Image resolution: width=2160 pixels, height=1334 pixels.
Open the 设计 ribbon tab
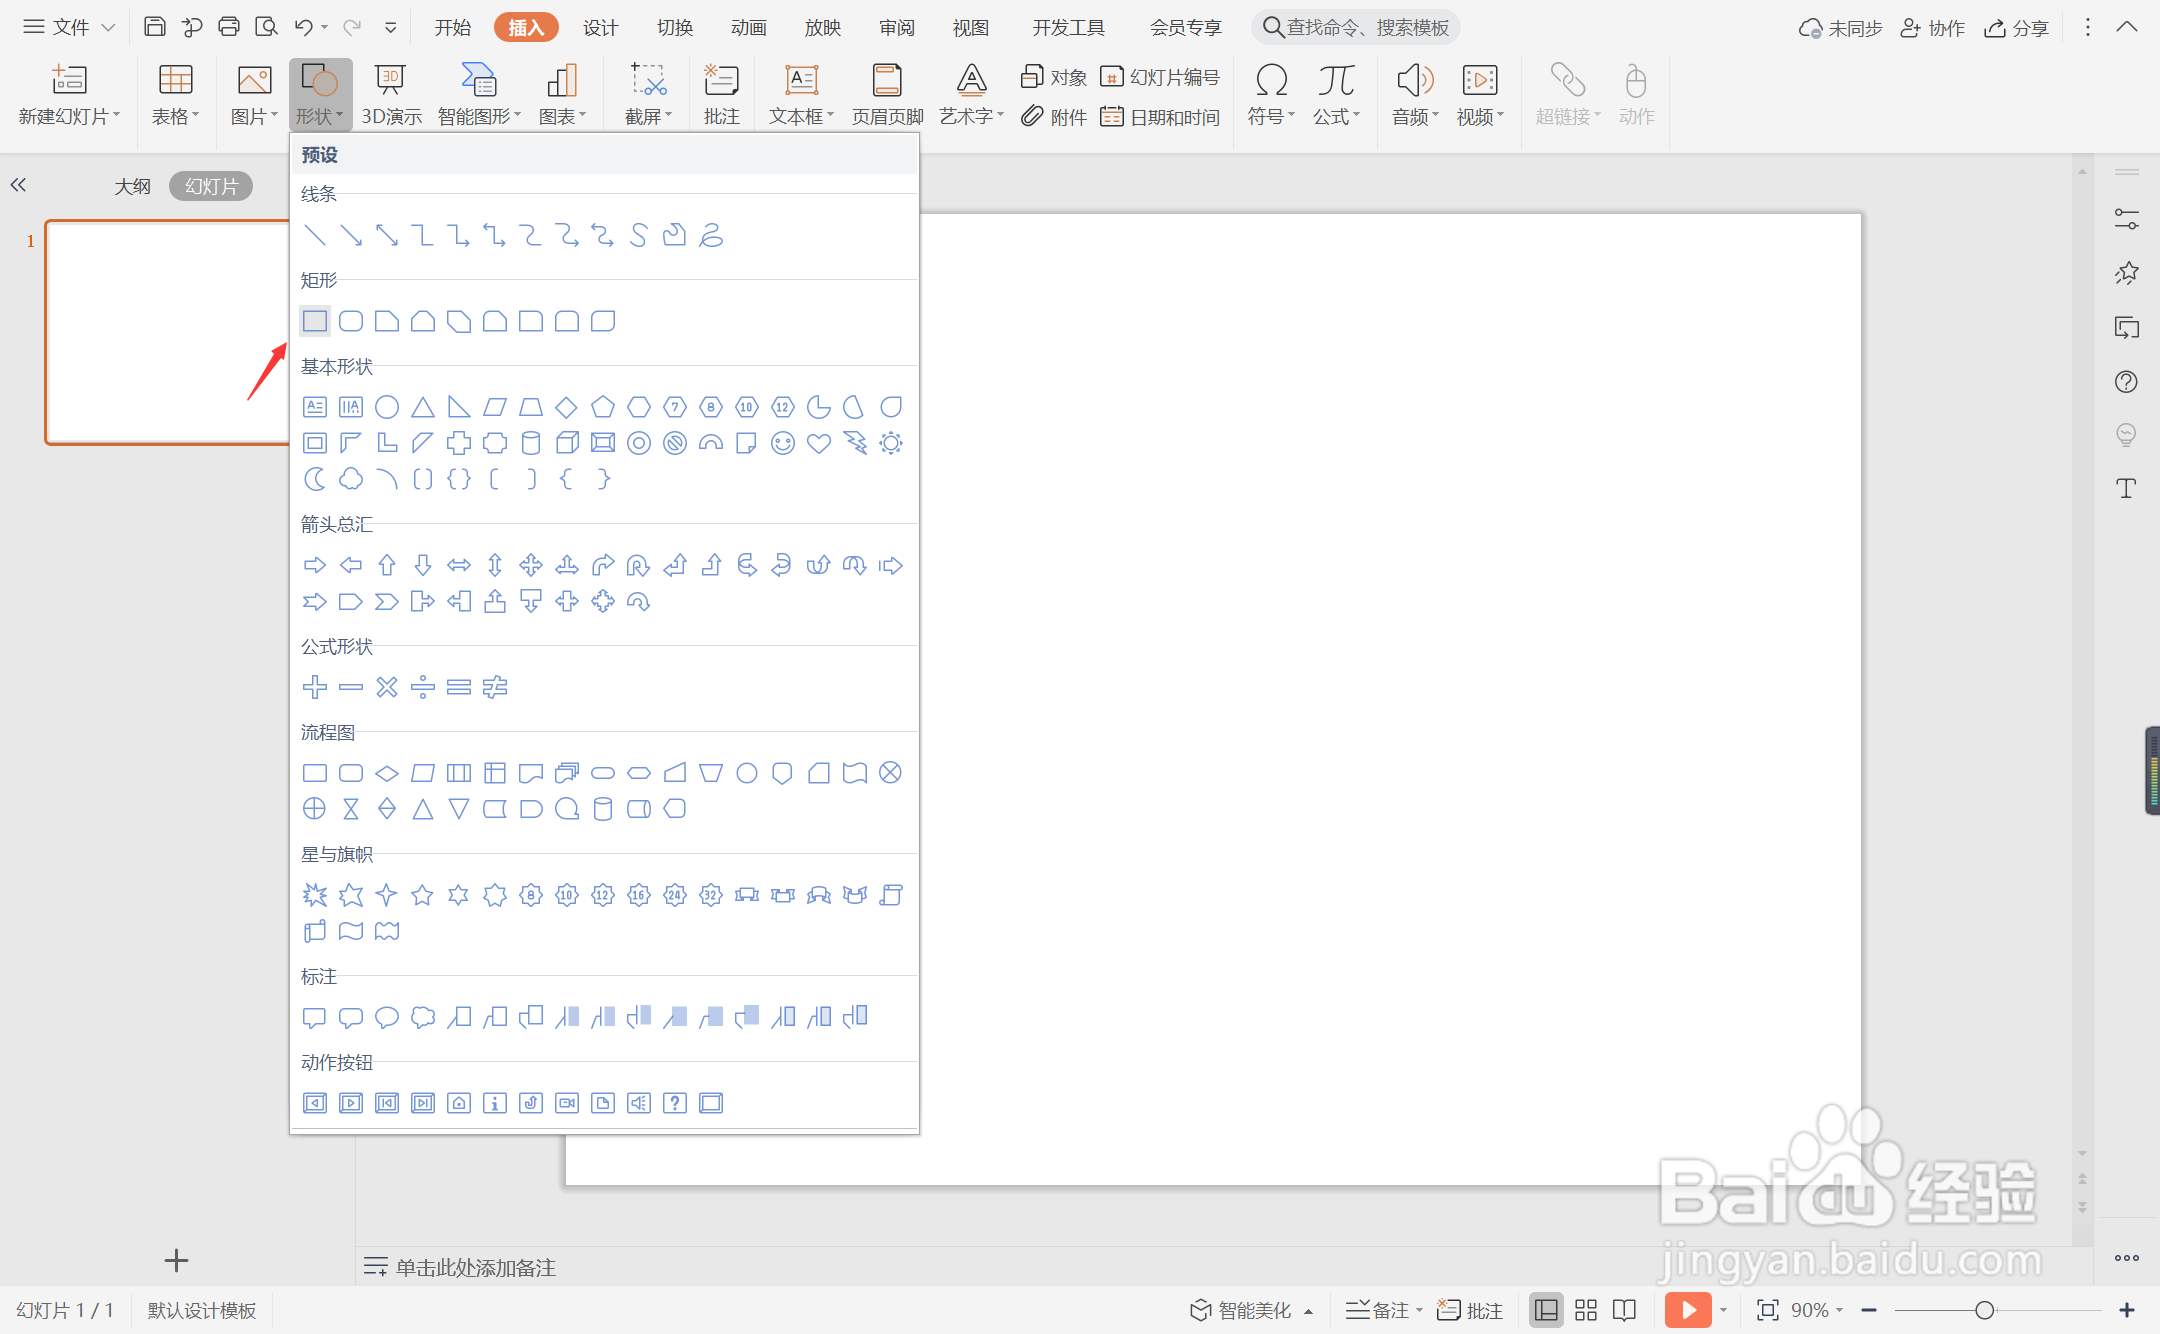click(600, 27)
